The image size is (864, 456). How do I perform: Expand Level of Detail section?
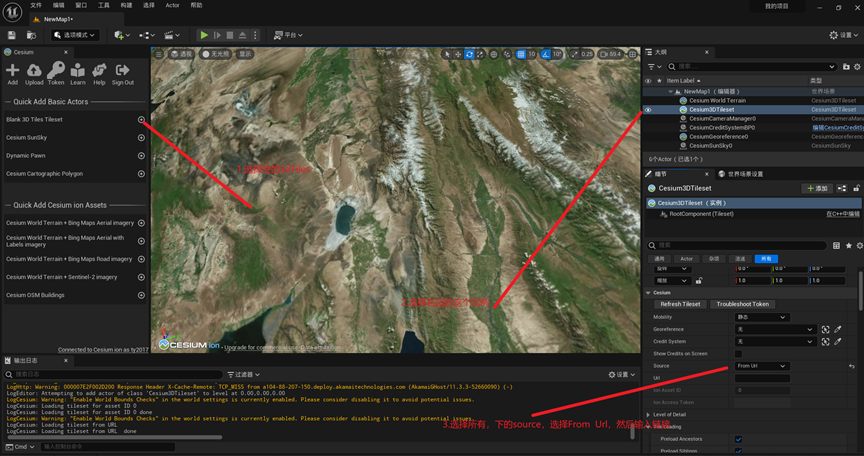(649, 415)
